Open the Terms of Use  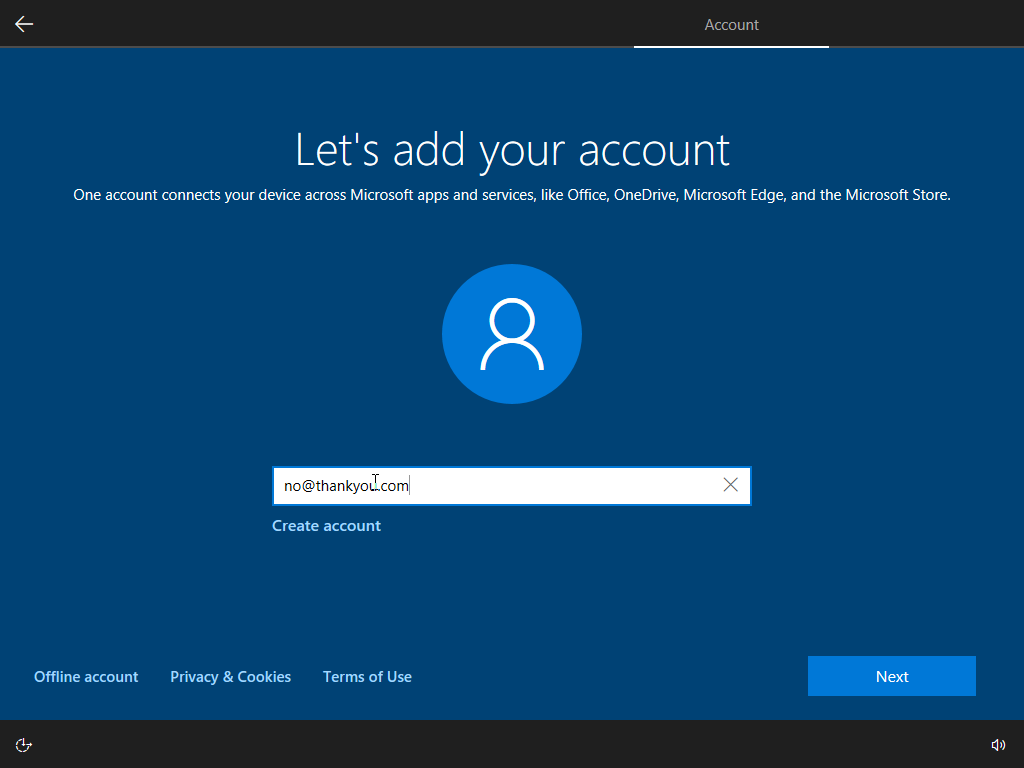coord(367,676)
